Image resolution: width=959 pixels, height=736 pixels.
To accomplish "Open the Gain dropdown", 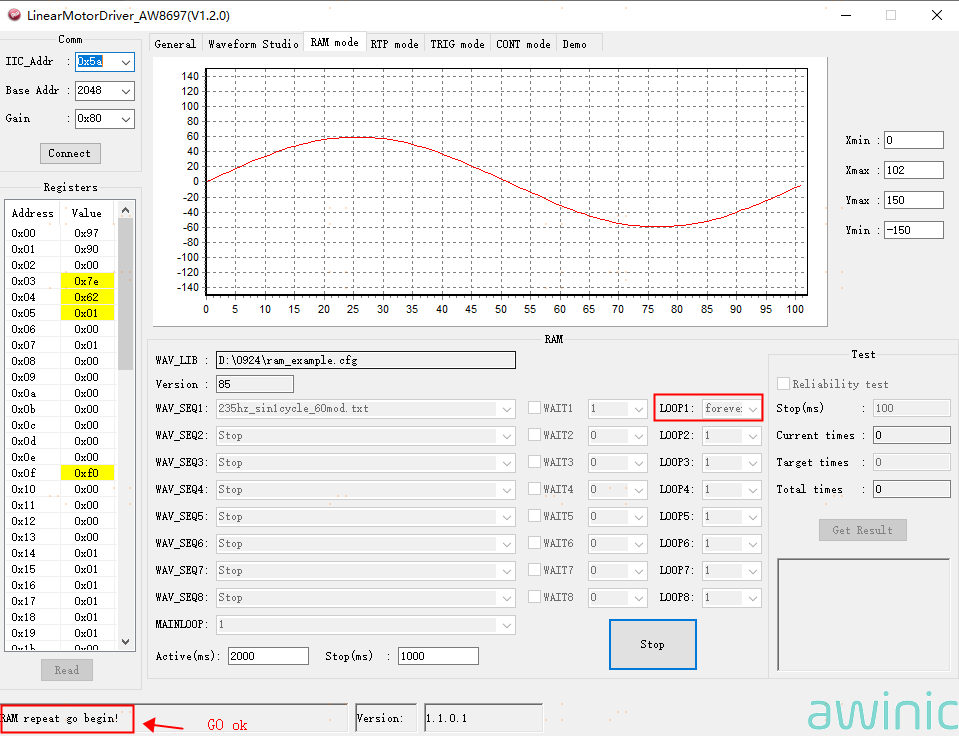I will tap(125, 119).
